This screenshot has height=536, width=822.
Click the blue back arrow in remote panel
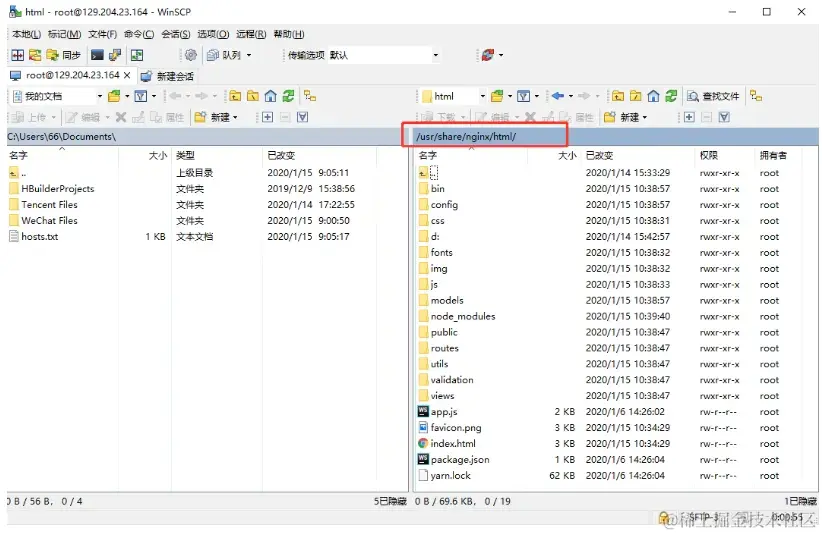click(x=558, y=97)
